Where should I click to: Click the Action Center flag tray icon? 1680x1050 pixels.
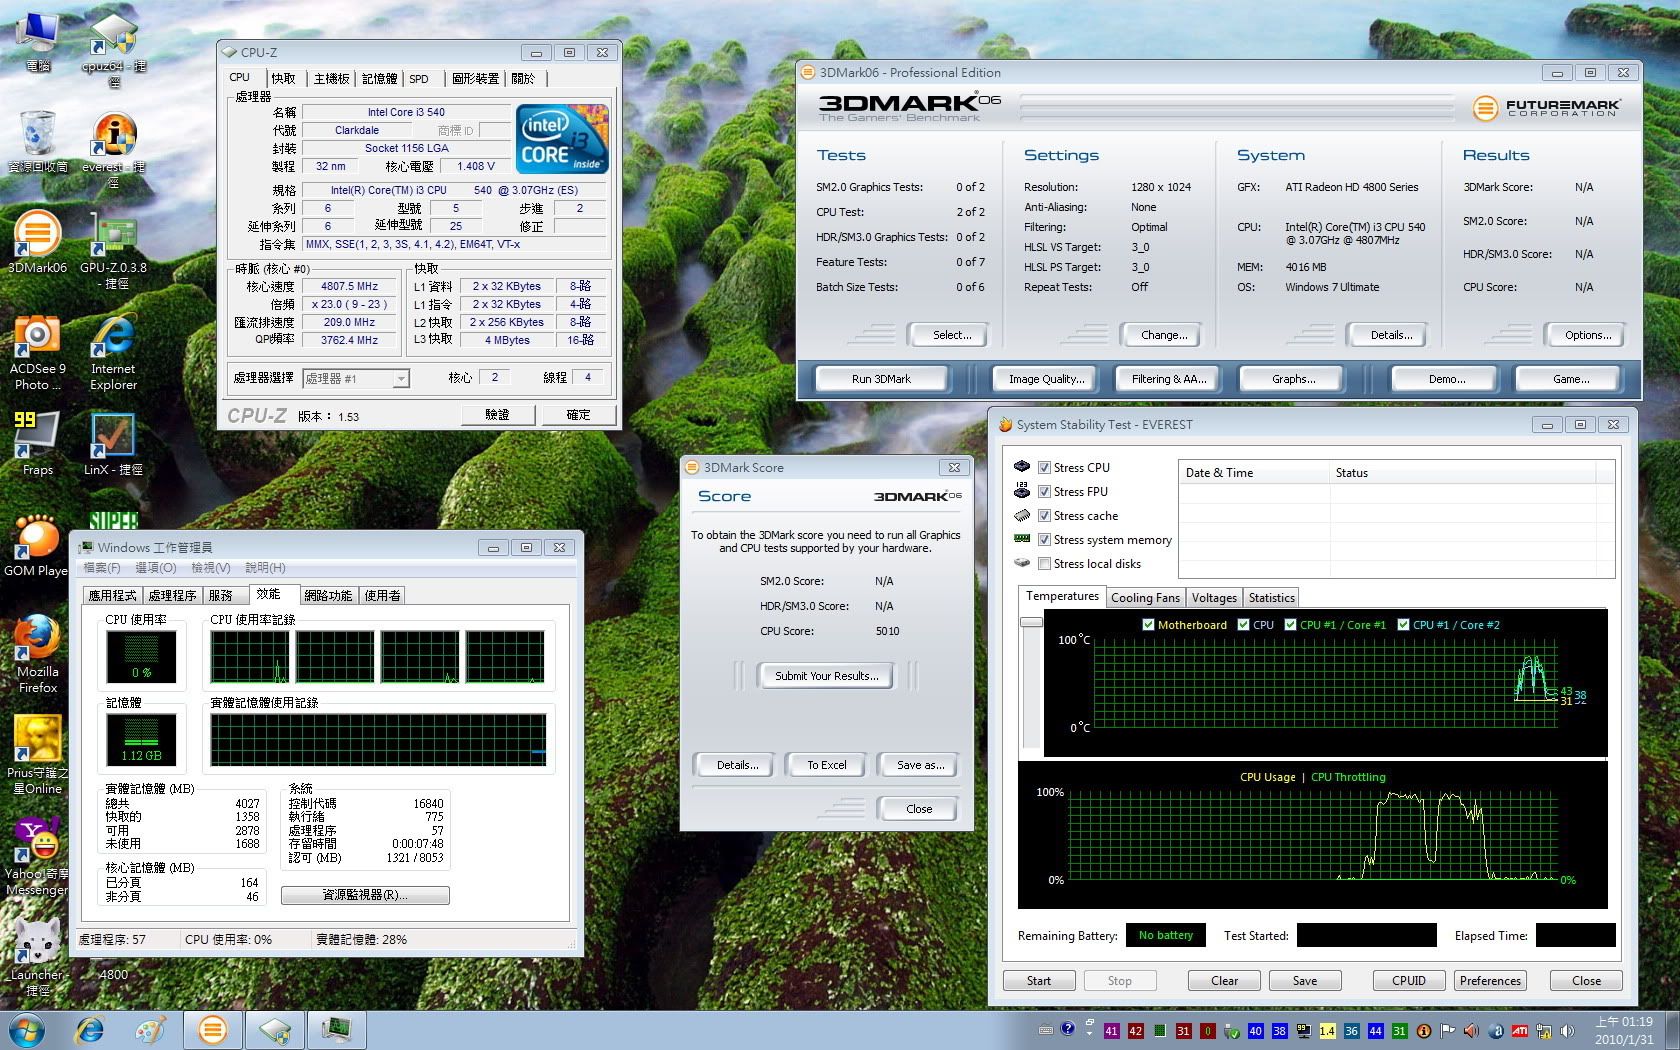tap(1447, 1031)
